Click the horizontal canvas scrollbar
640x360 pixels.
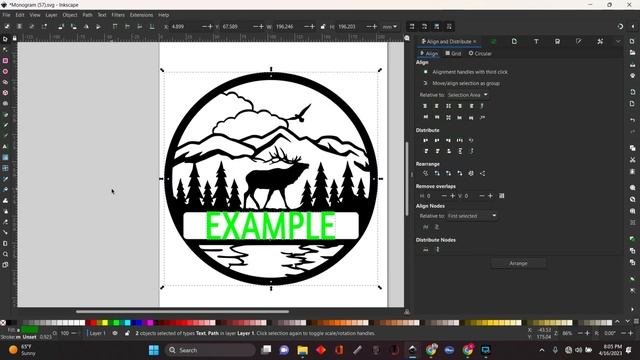tap(182, 311)
